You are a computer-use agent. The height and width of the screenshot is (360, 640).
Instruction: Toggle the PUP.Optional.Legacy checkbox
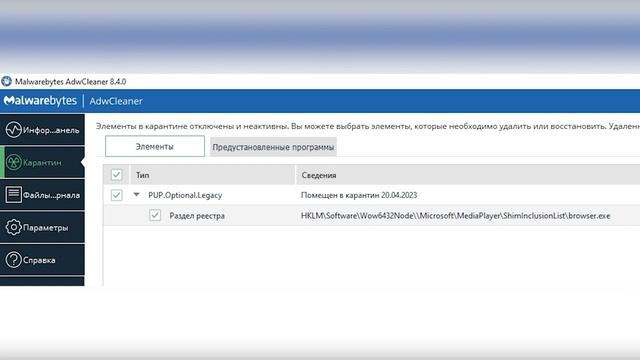click(x=116, y=195)
